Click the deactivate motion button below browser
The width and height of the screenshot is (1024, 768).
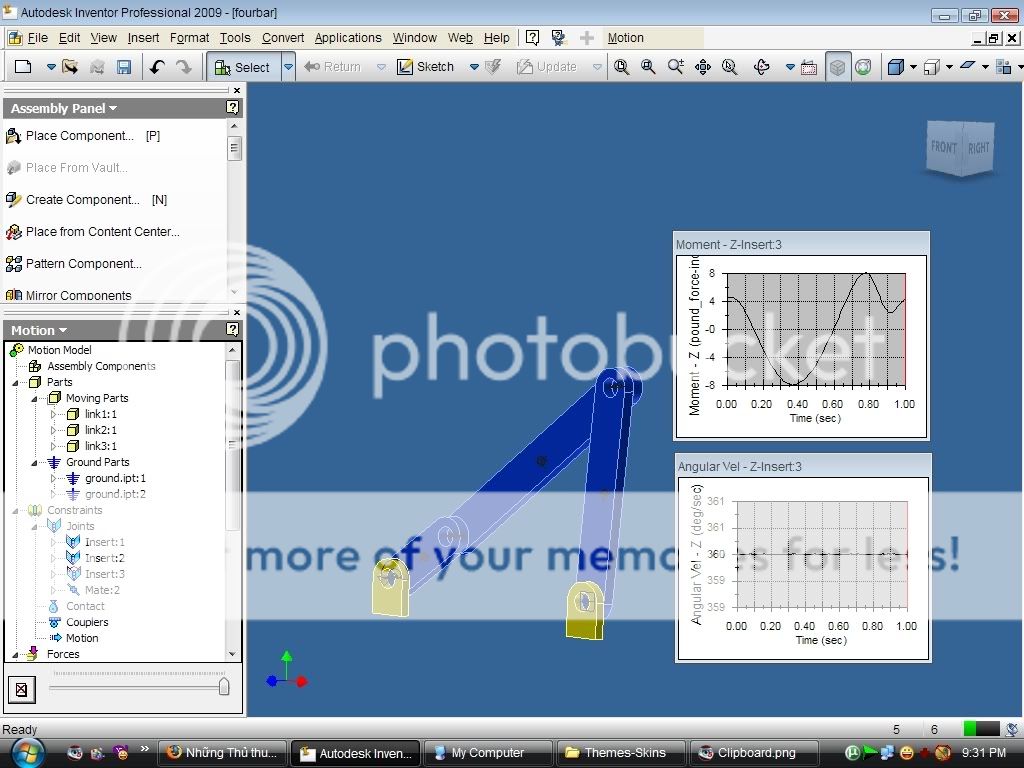22,690
